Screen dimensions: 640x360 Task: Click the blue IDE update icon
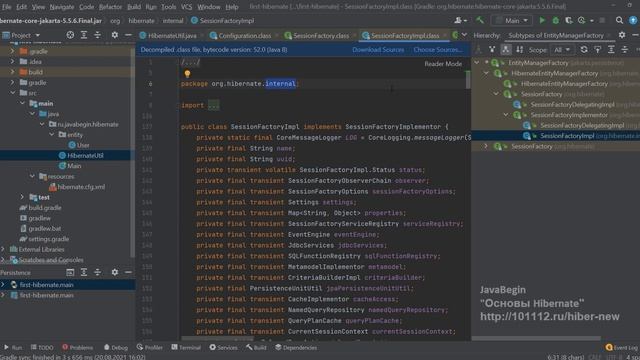(x=633, y=20)
